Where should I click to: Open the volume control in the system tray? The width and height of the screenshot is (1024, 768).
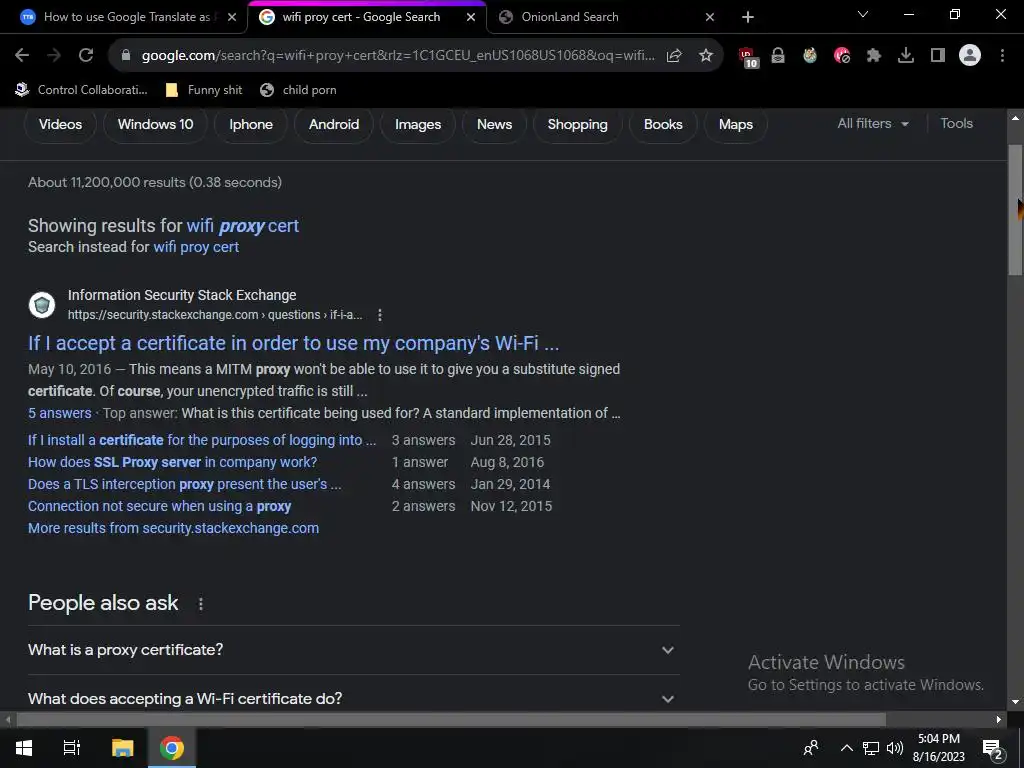pyautogui.click(x=895, y=748)
